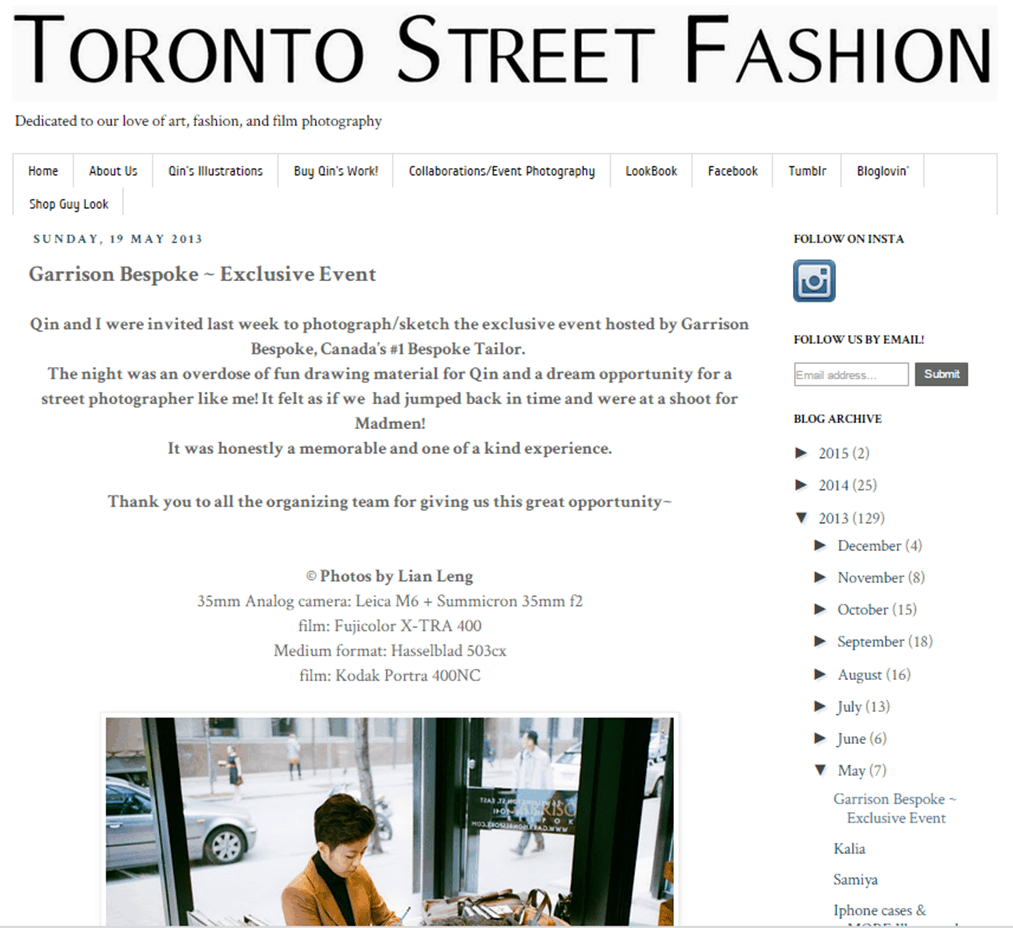The width and height of the screenshot is (1013, 928).
Task: Open the November archive link
Action: [870, 577]
